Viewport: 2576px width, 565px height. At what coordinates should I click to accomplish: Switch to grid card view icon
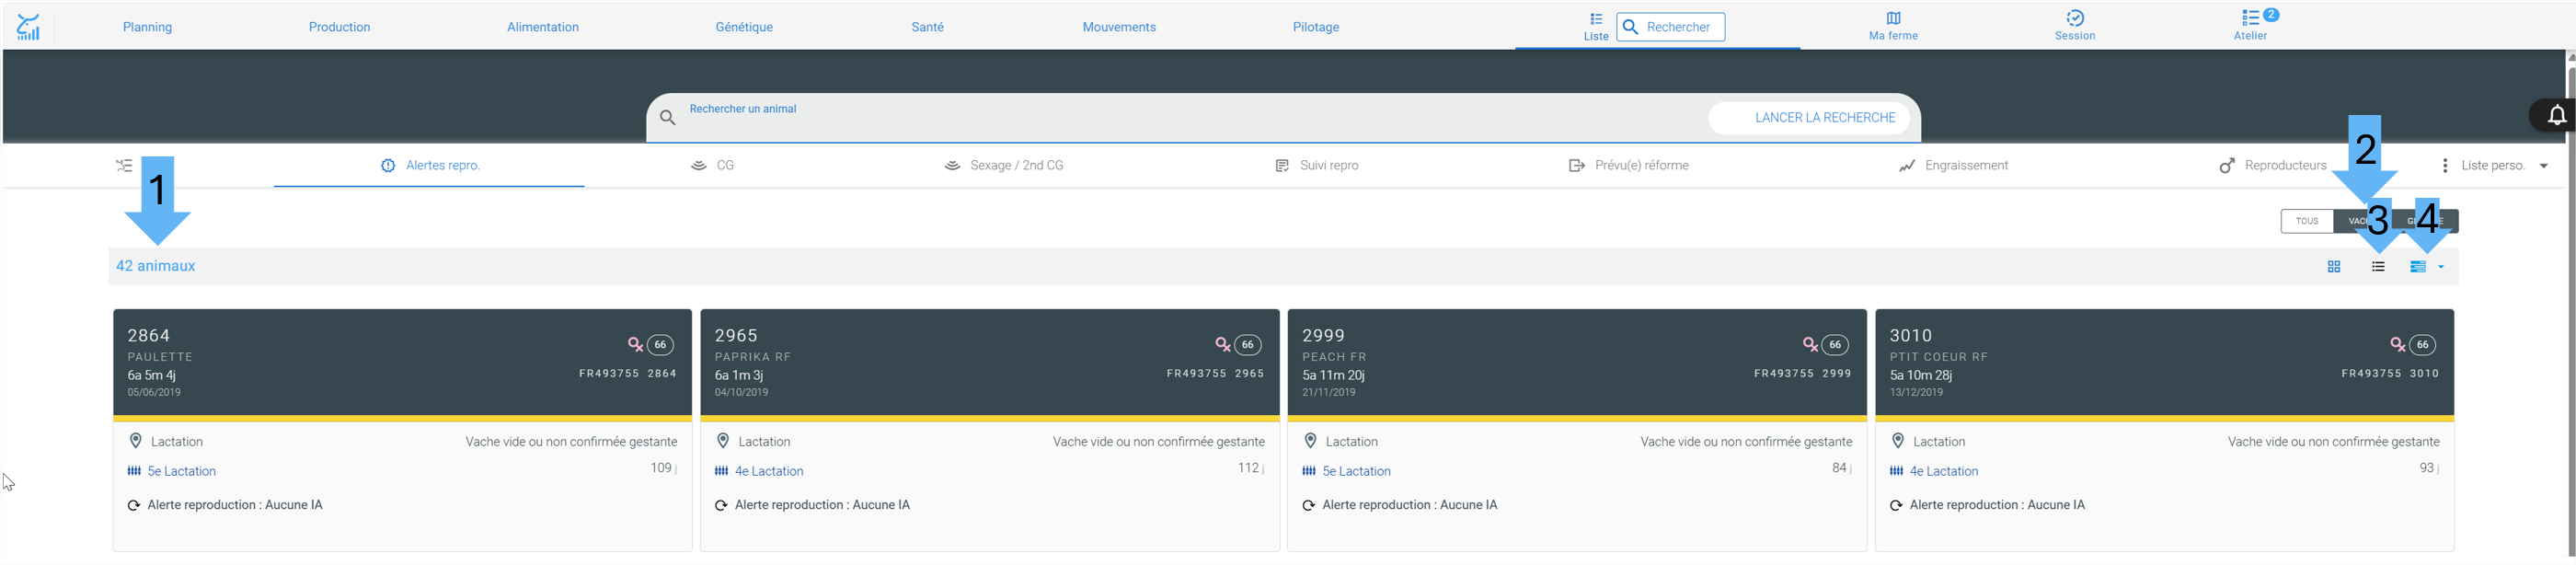(x=2333, y=267)
